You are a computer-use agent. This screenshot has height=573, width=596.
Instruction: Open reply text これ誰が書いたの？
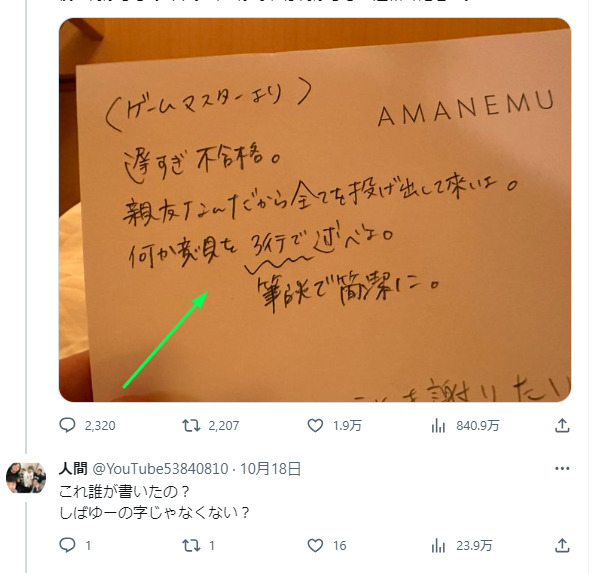[x=124, y=492]
